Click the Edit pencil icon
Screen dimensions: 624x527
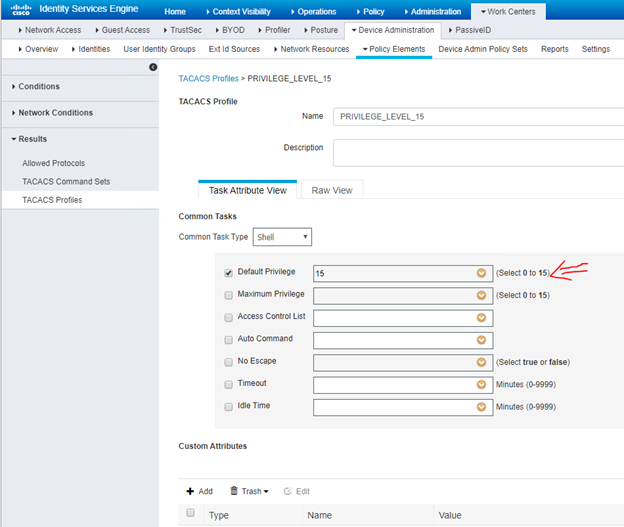(x=287, y=491)
